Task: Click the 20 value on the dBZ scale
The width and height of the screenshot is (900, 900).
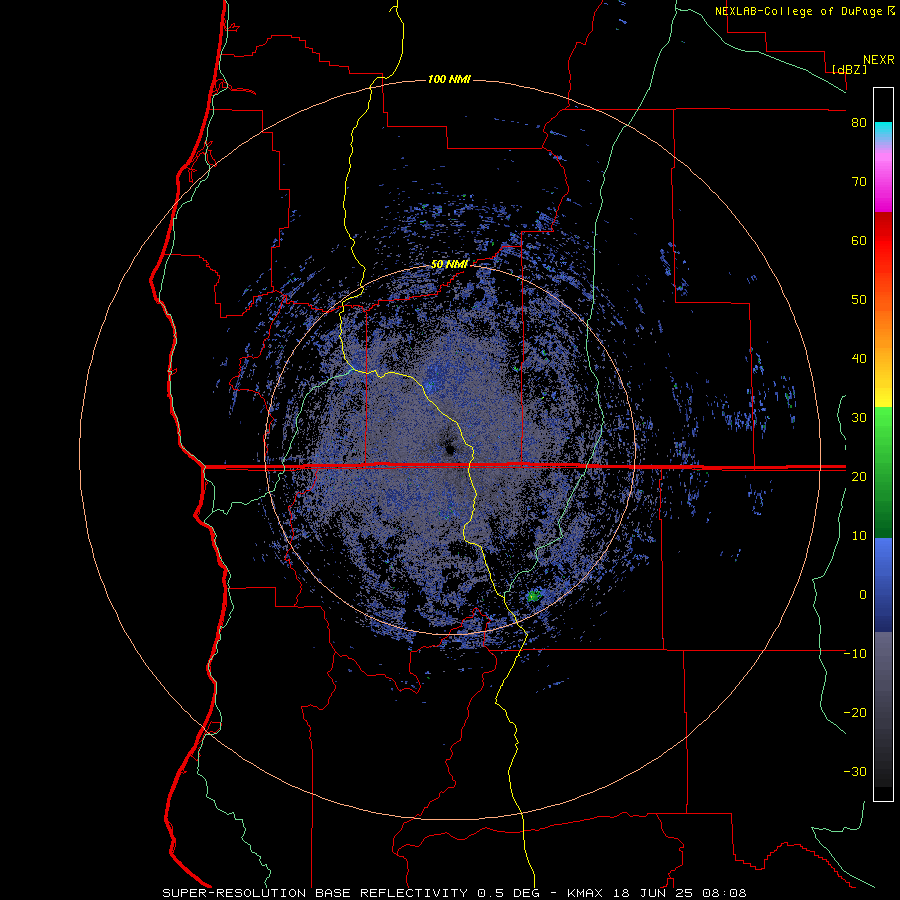Action: 859,476
